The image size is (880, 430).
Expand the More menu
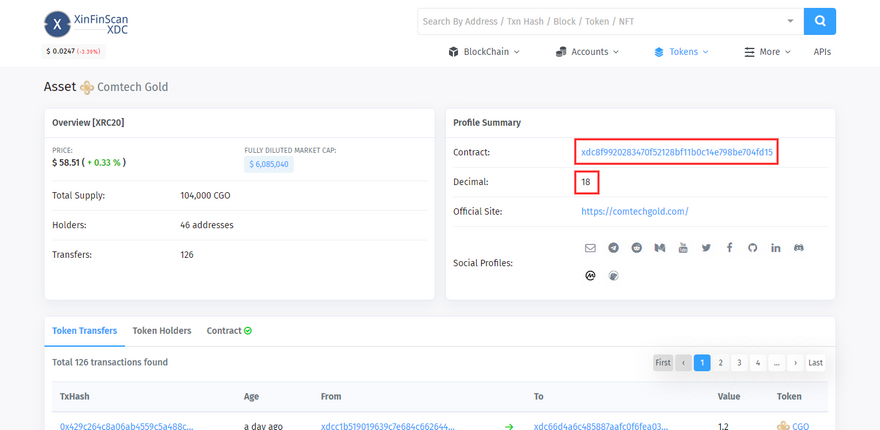pyautogui.click(x=767, y=52)
